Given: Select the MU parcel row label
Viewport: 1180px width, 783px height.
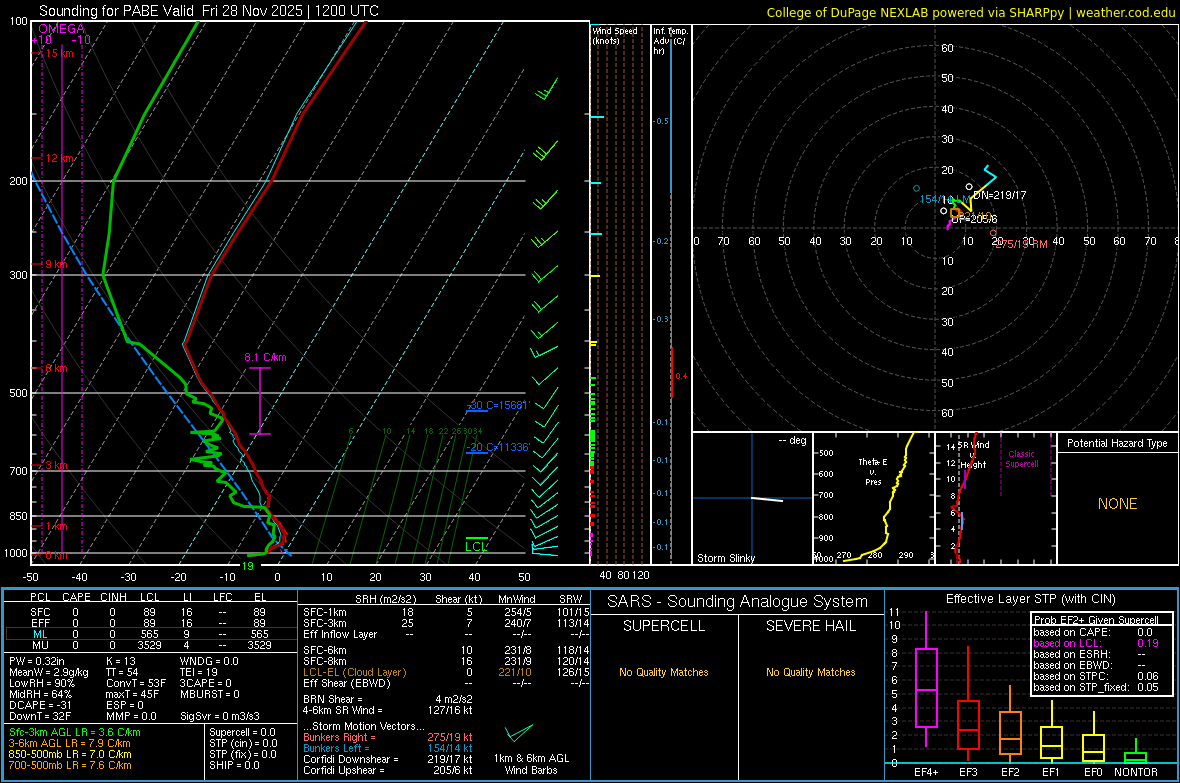Looking at the screenshot, I should click(40, 645).
